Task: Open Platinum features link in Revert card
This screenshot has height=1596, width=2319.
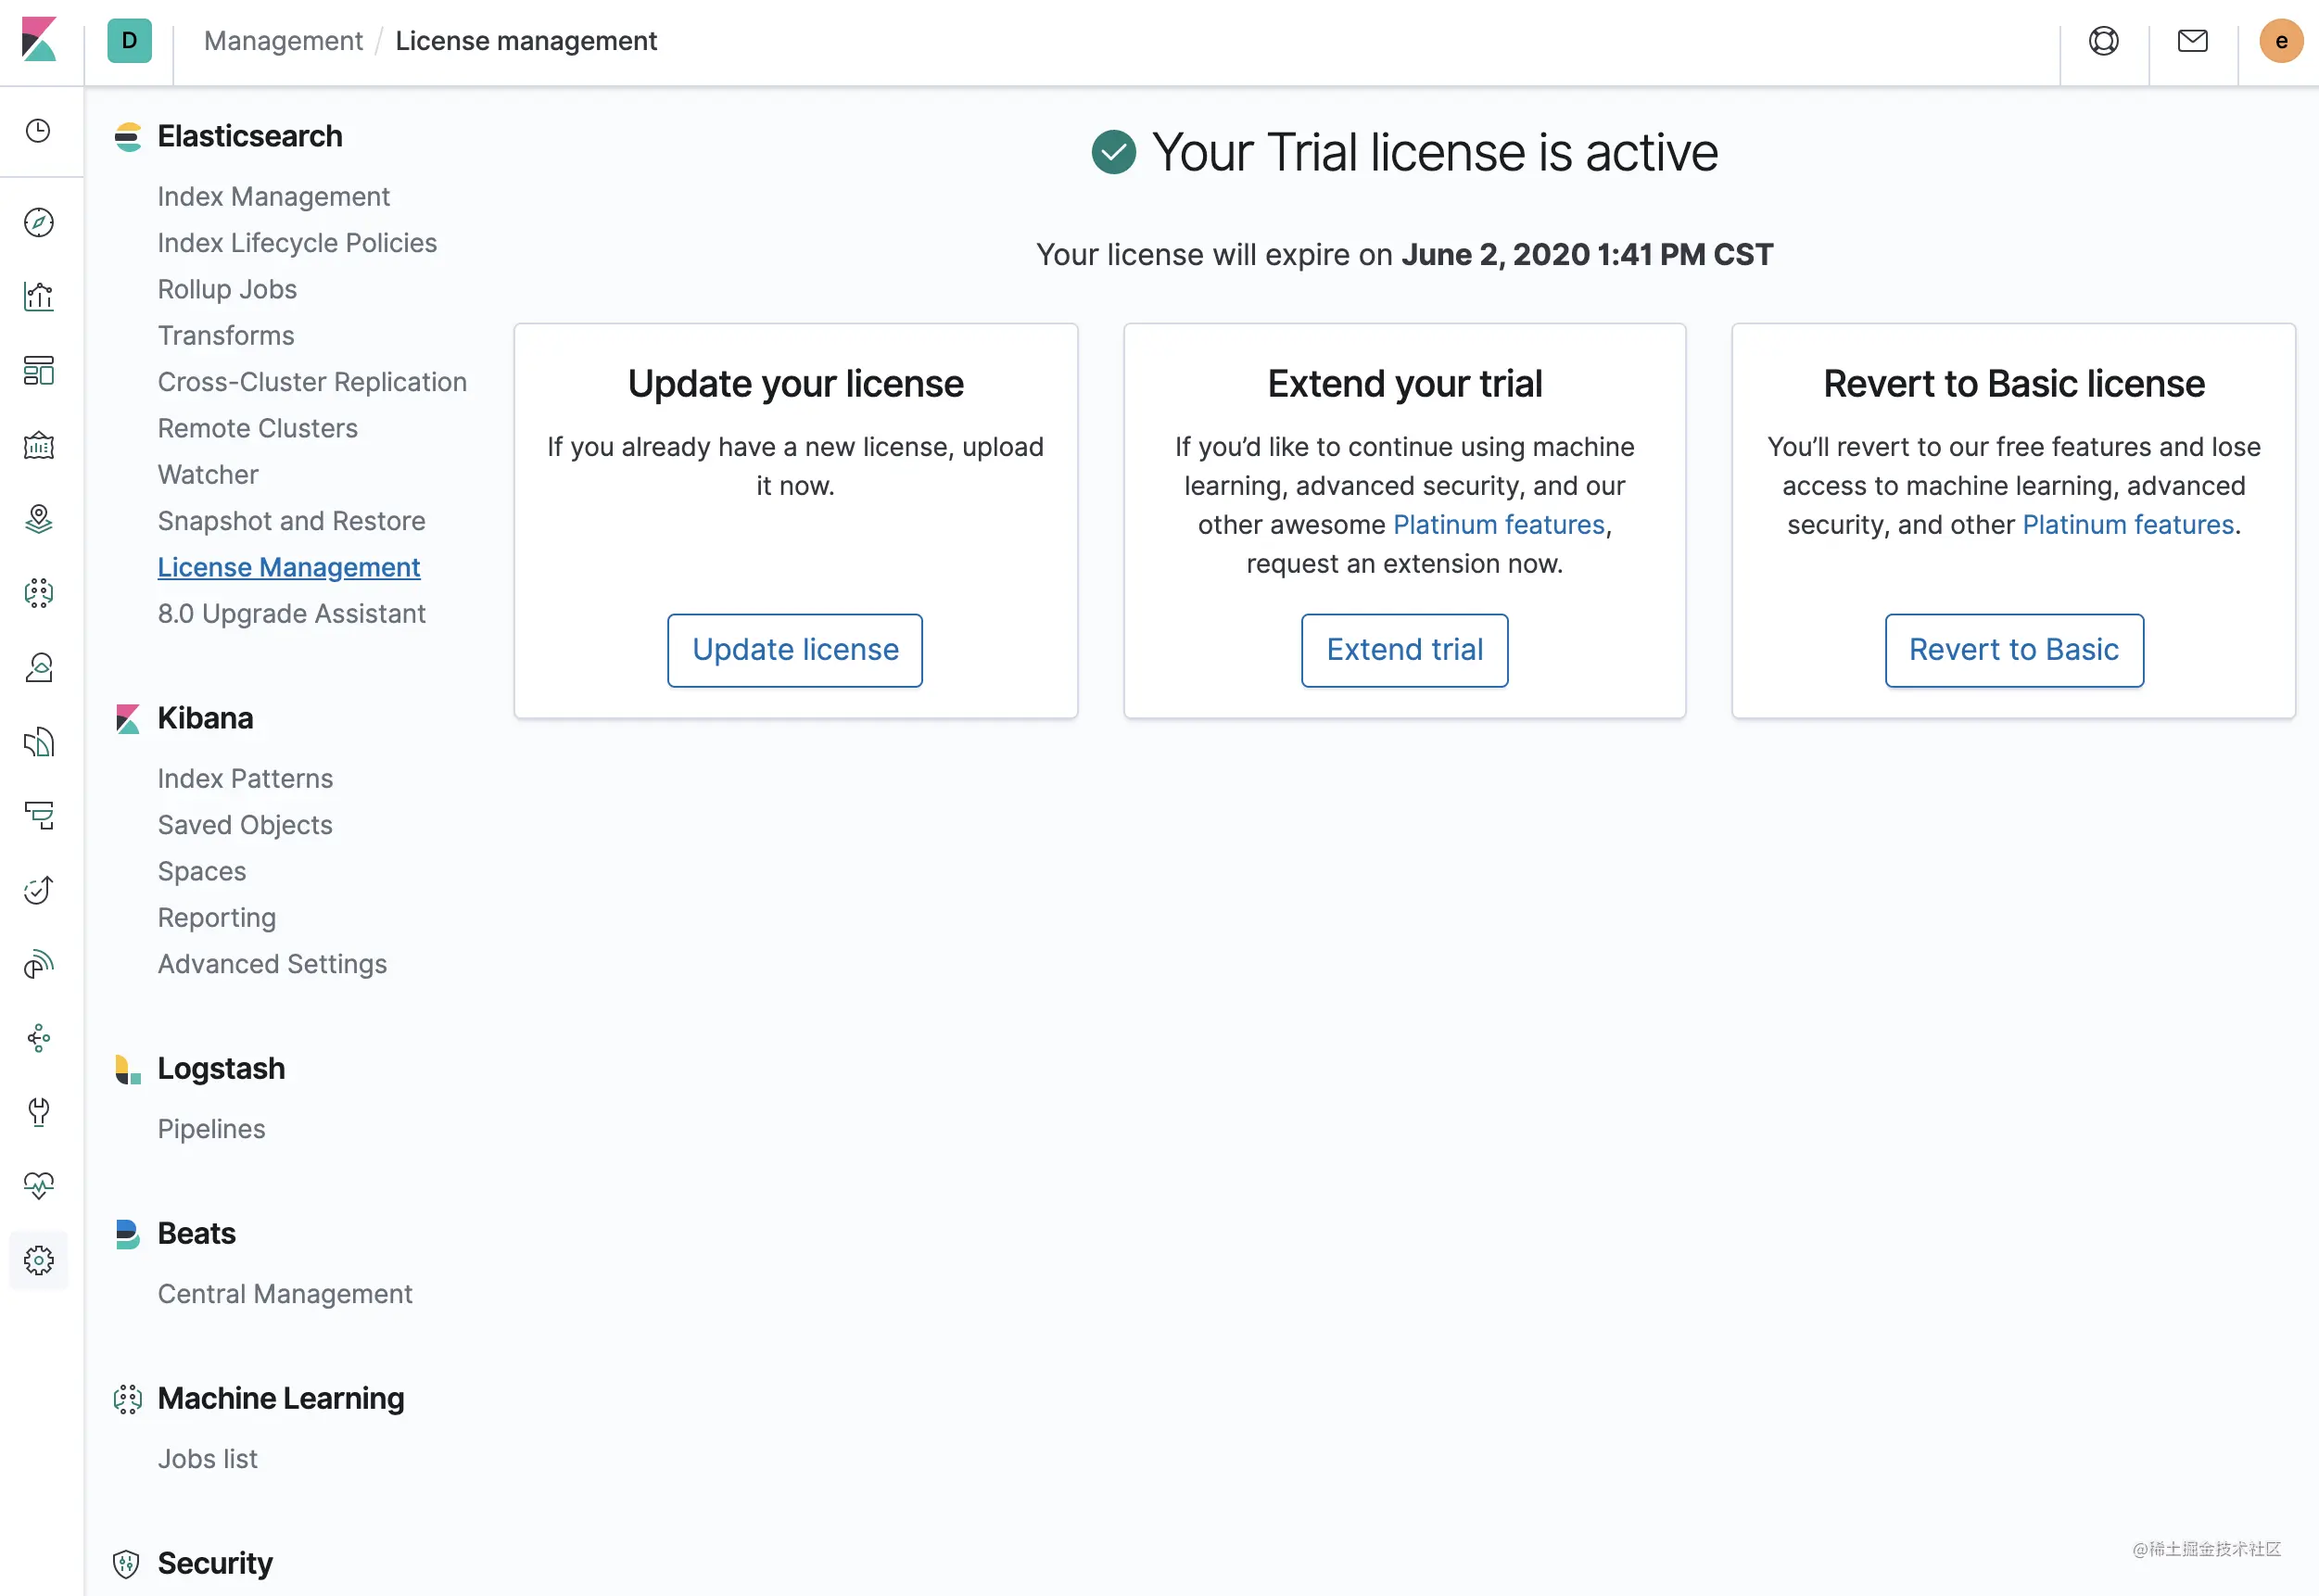Action: click(x=2127, y=525)
